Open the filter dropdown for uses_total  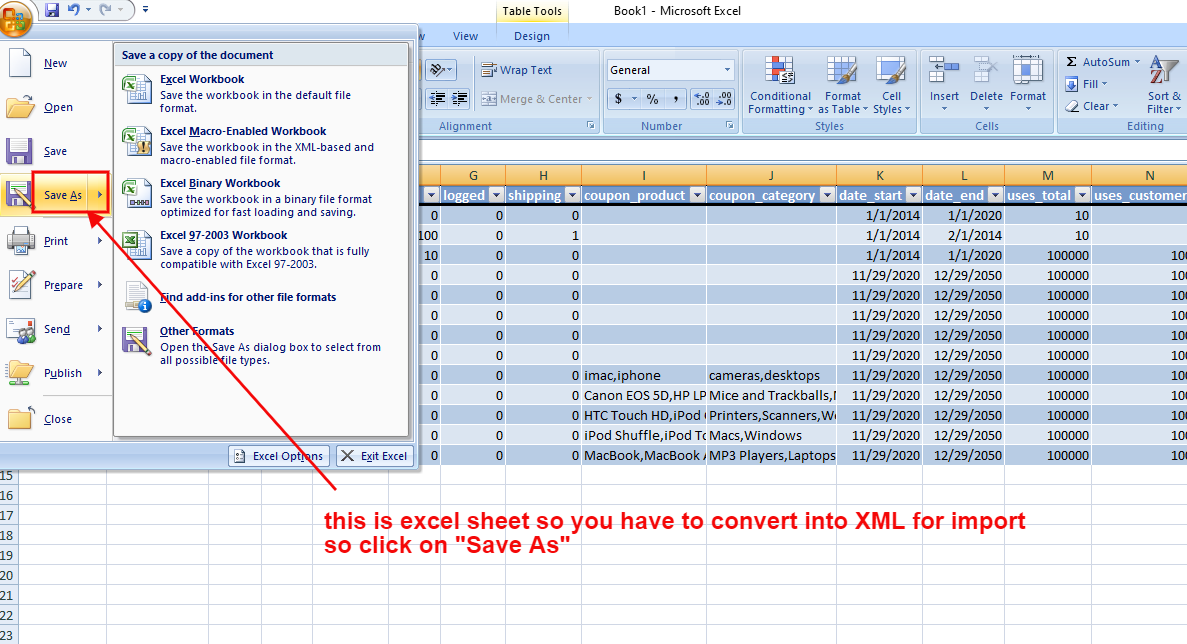(x=1083, y=195)
